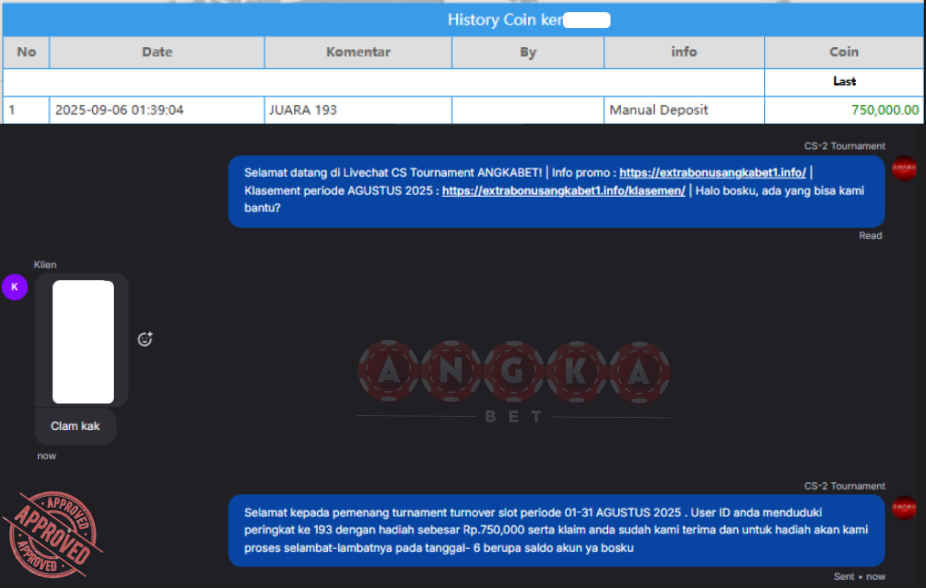The height and width of the screenshot is (588, 926).
Task: Click the Komentar column header
Action: click(358, 52)
